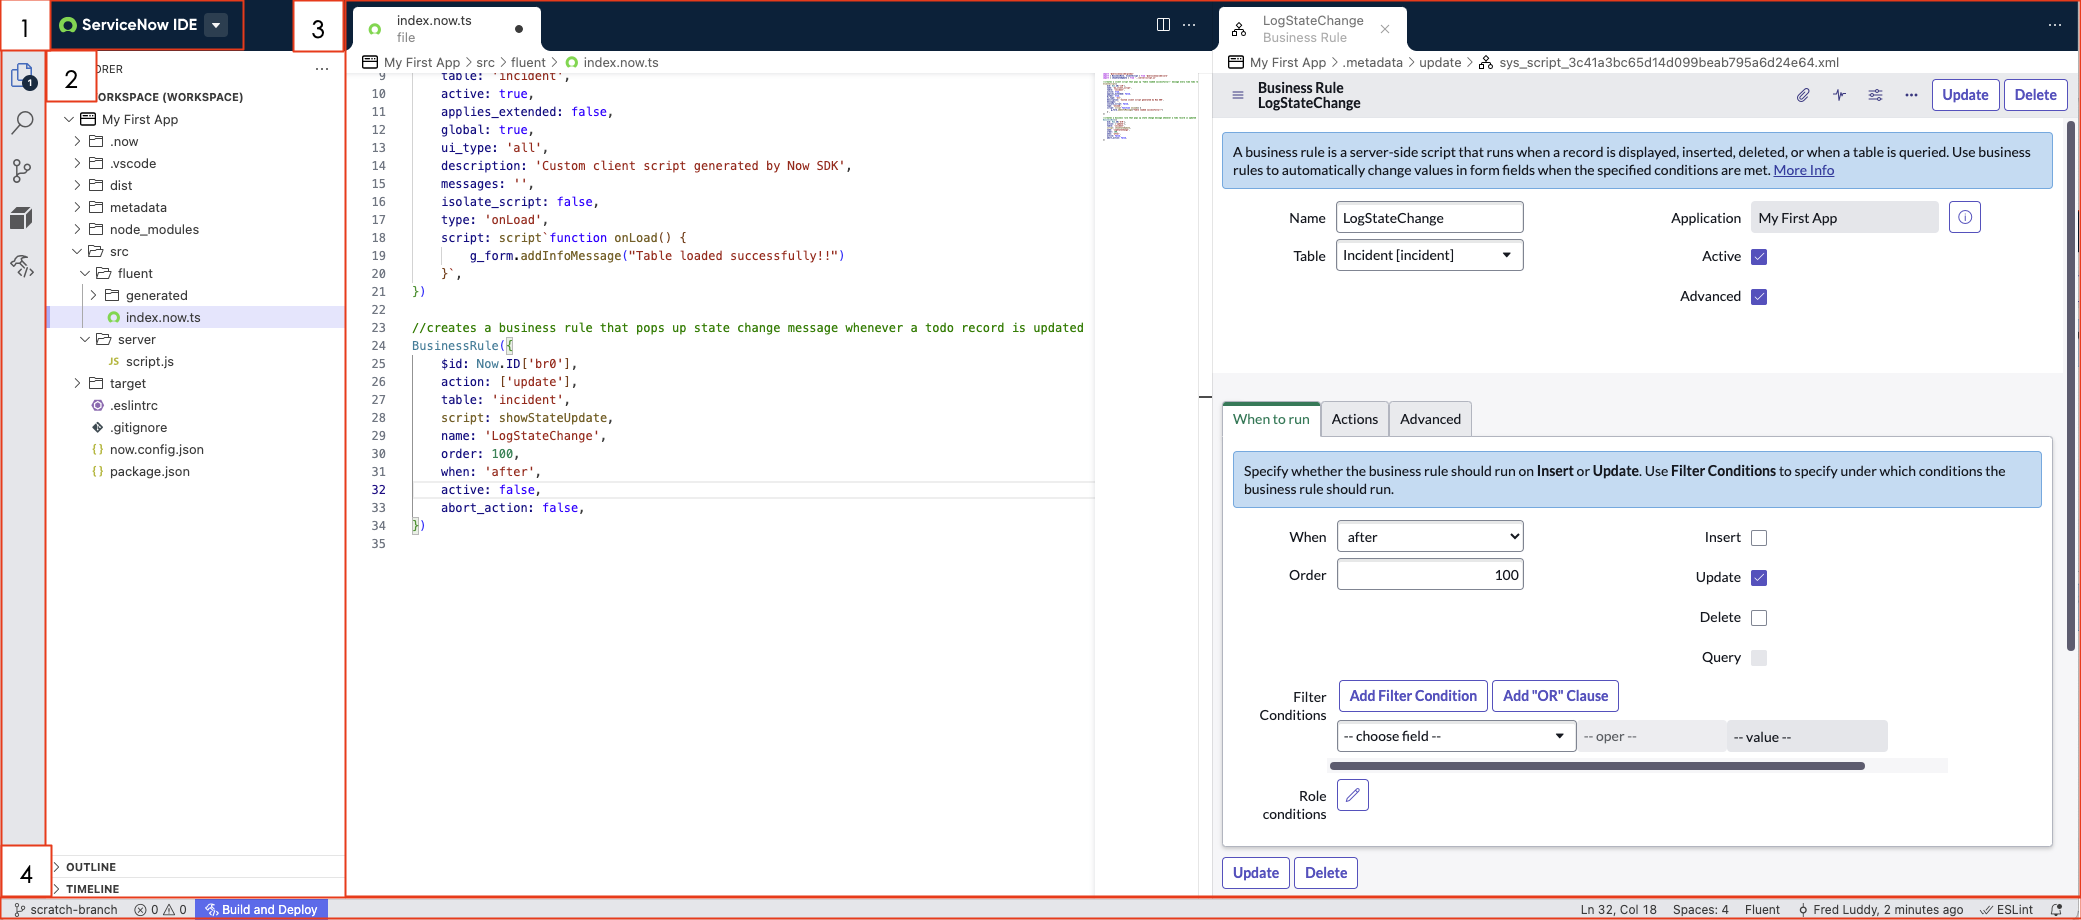Viewport: 2081px width, 920px height.
Task: Click the filter conditions horizontal scrollbar
Action: (x=1597, y=766)
